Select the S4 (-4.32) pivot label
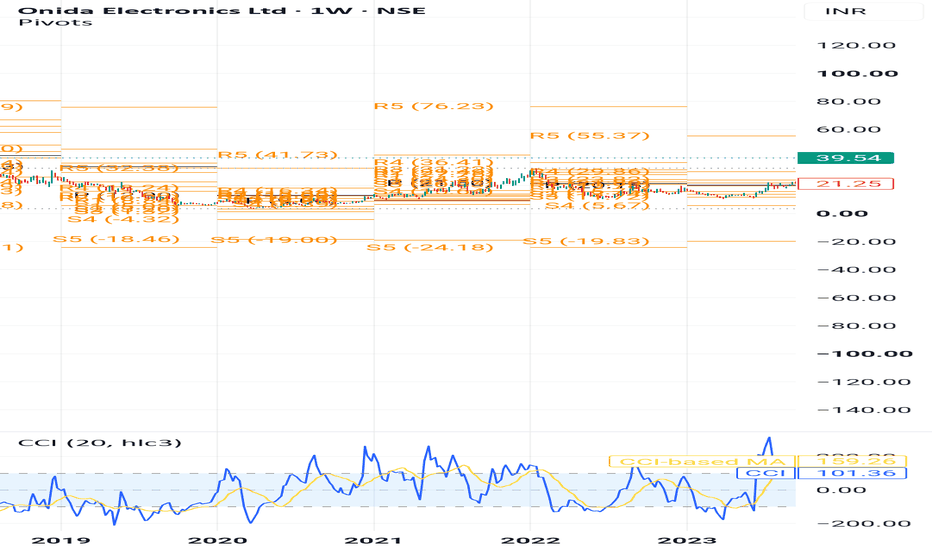932x550 pixels. pyautogui.click(x=124, y=219)
